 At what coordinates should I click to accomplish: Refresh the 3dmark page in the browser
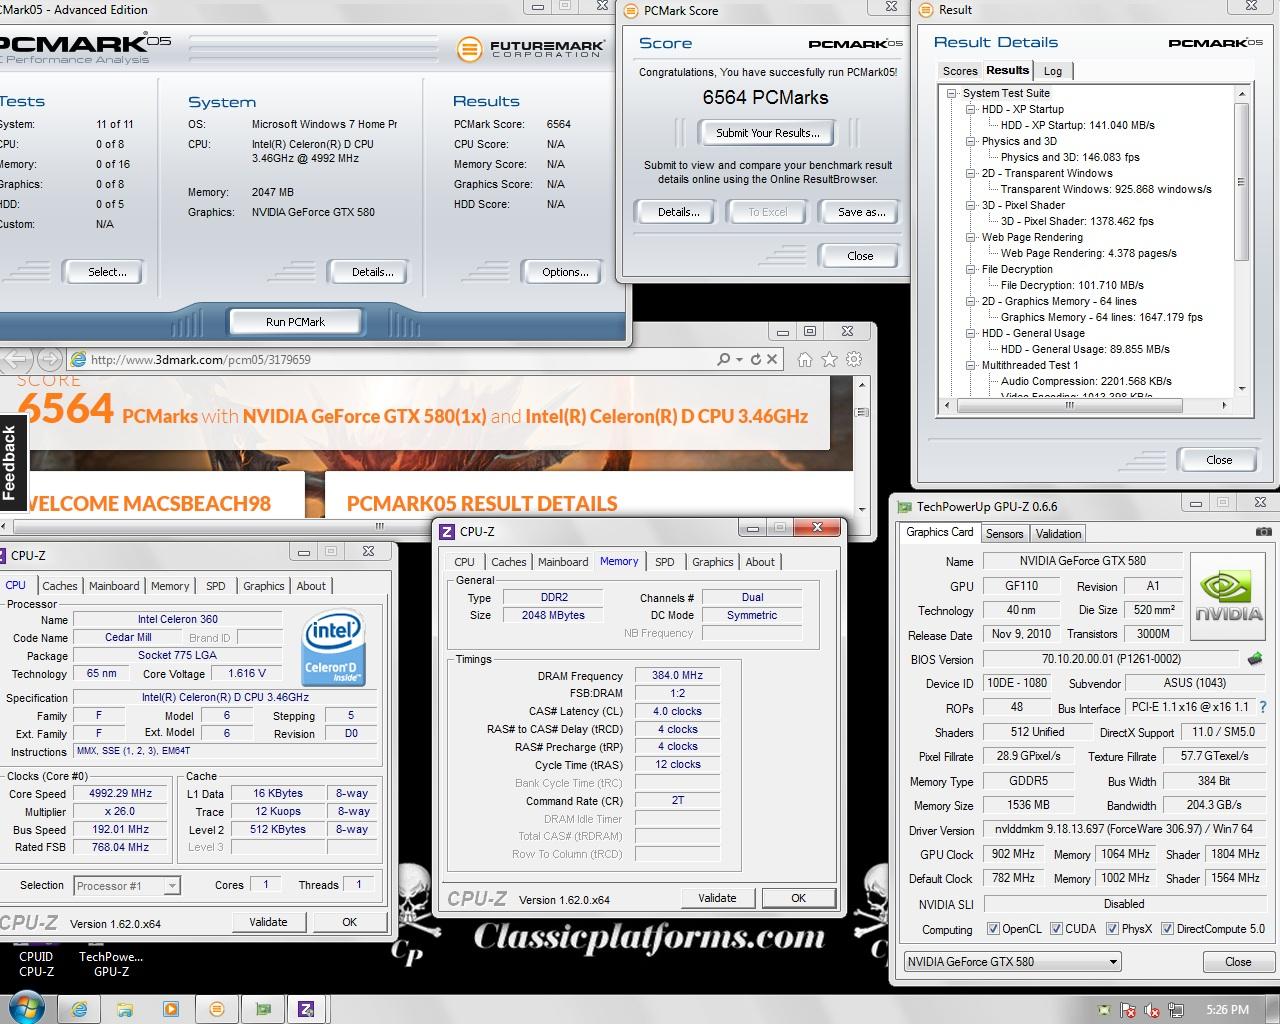[756, 359]
